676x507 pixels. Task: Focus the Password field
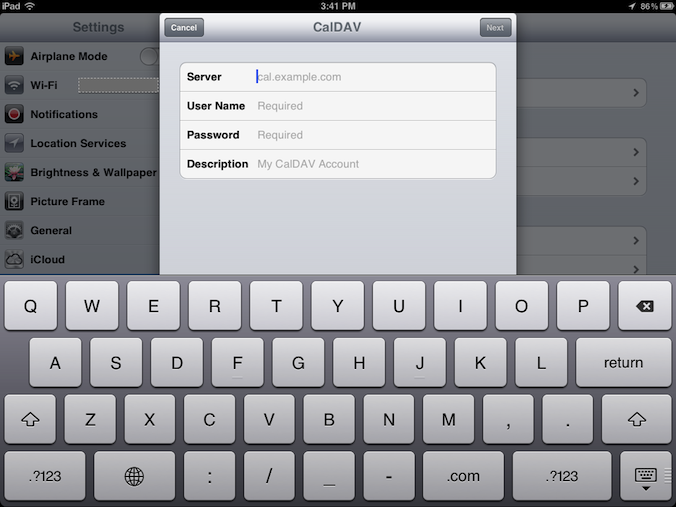[338, 135]
